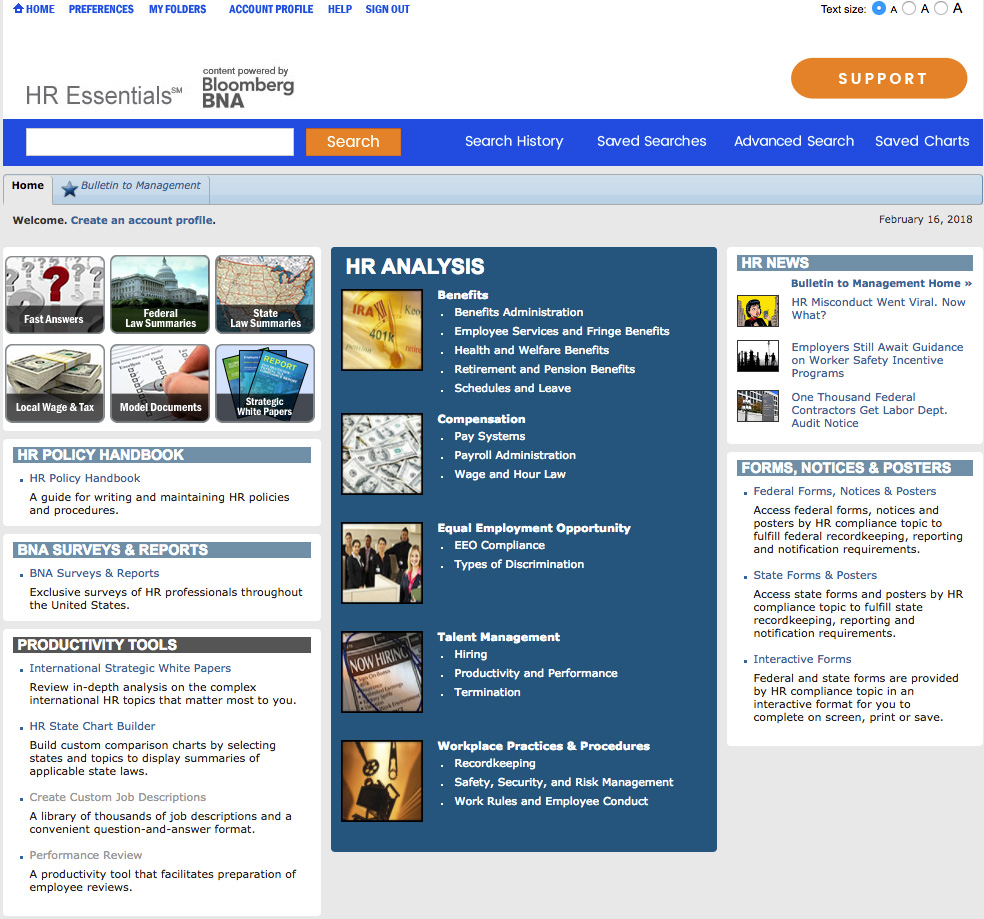Screen dimensions: 984x919
Task: Open Benefits Administration topic
Action: [518, 312]
